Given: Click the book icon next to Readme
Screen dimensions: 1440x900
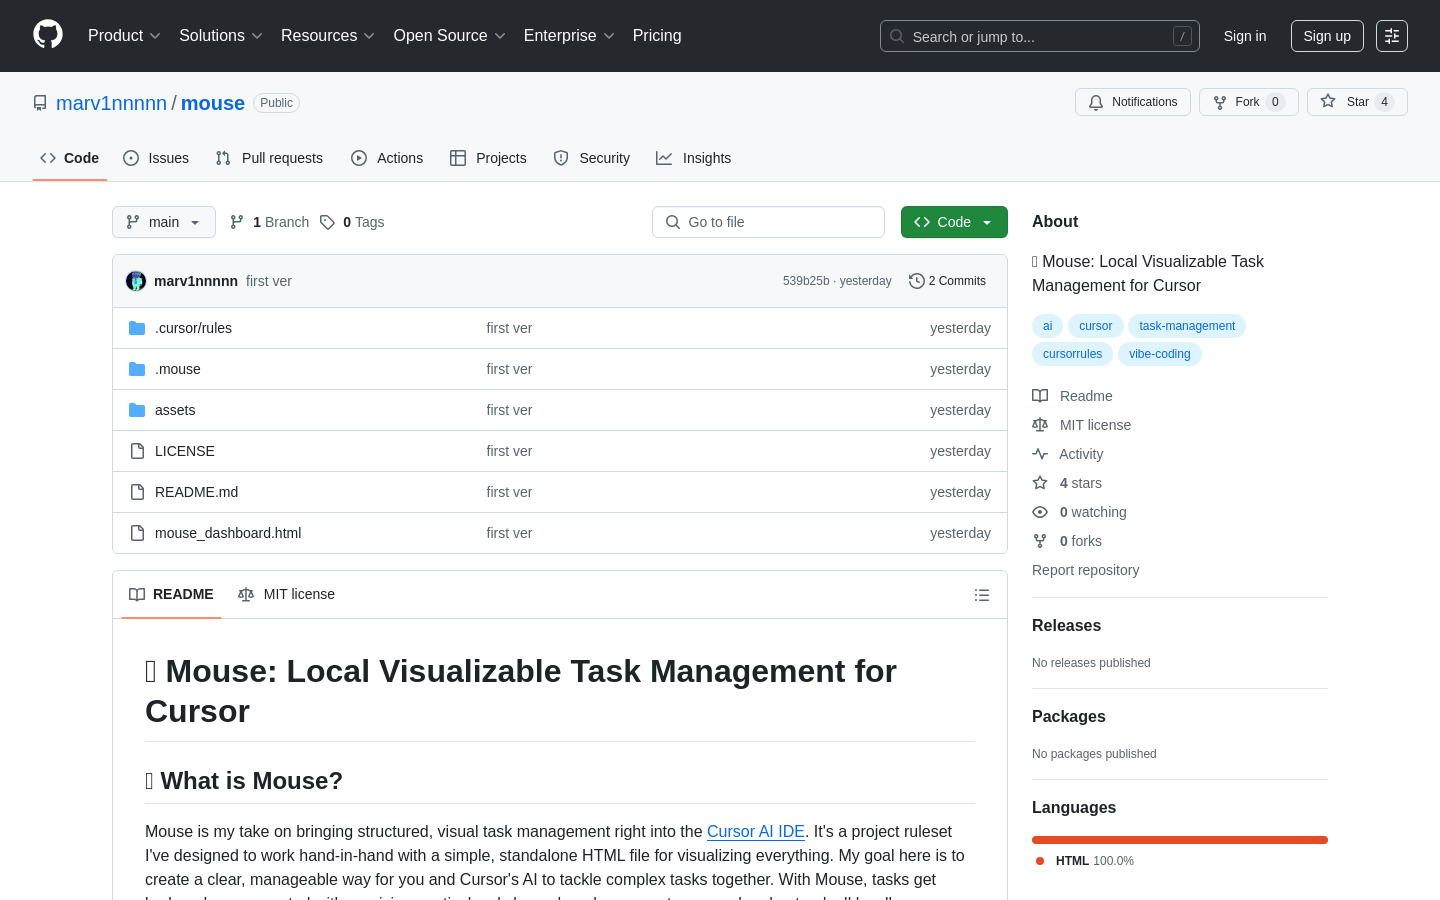Looking at the screenshot, I should (1040, 396).
